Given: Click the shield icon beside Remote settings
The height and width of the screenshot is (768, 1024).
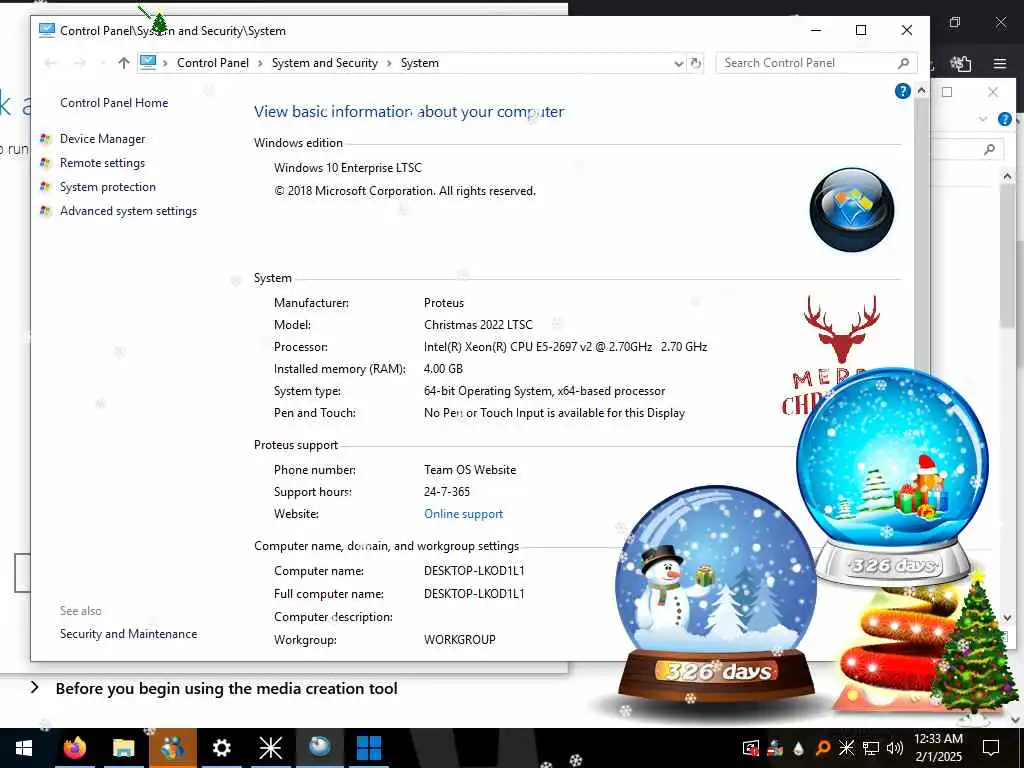Looking at the screenshot, I should pos(45,163).
